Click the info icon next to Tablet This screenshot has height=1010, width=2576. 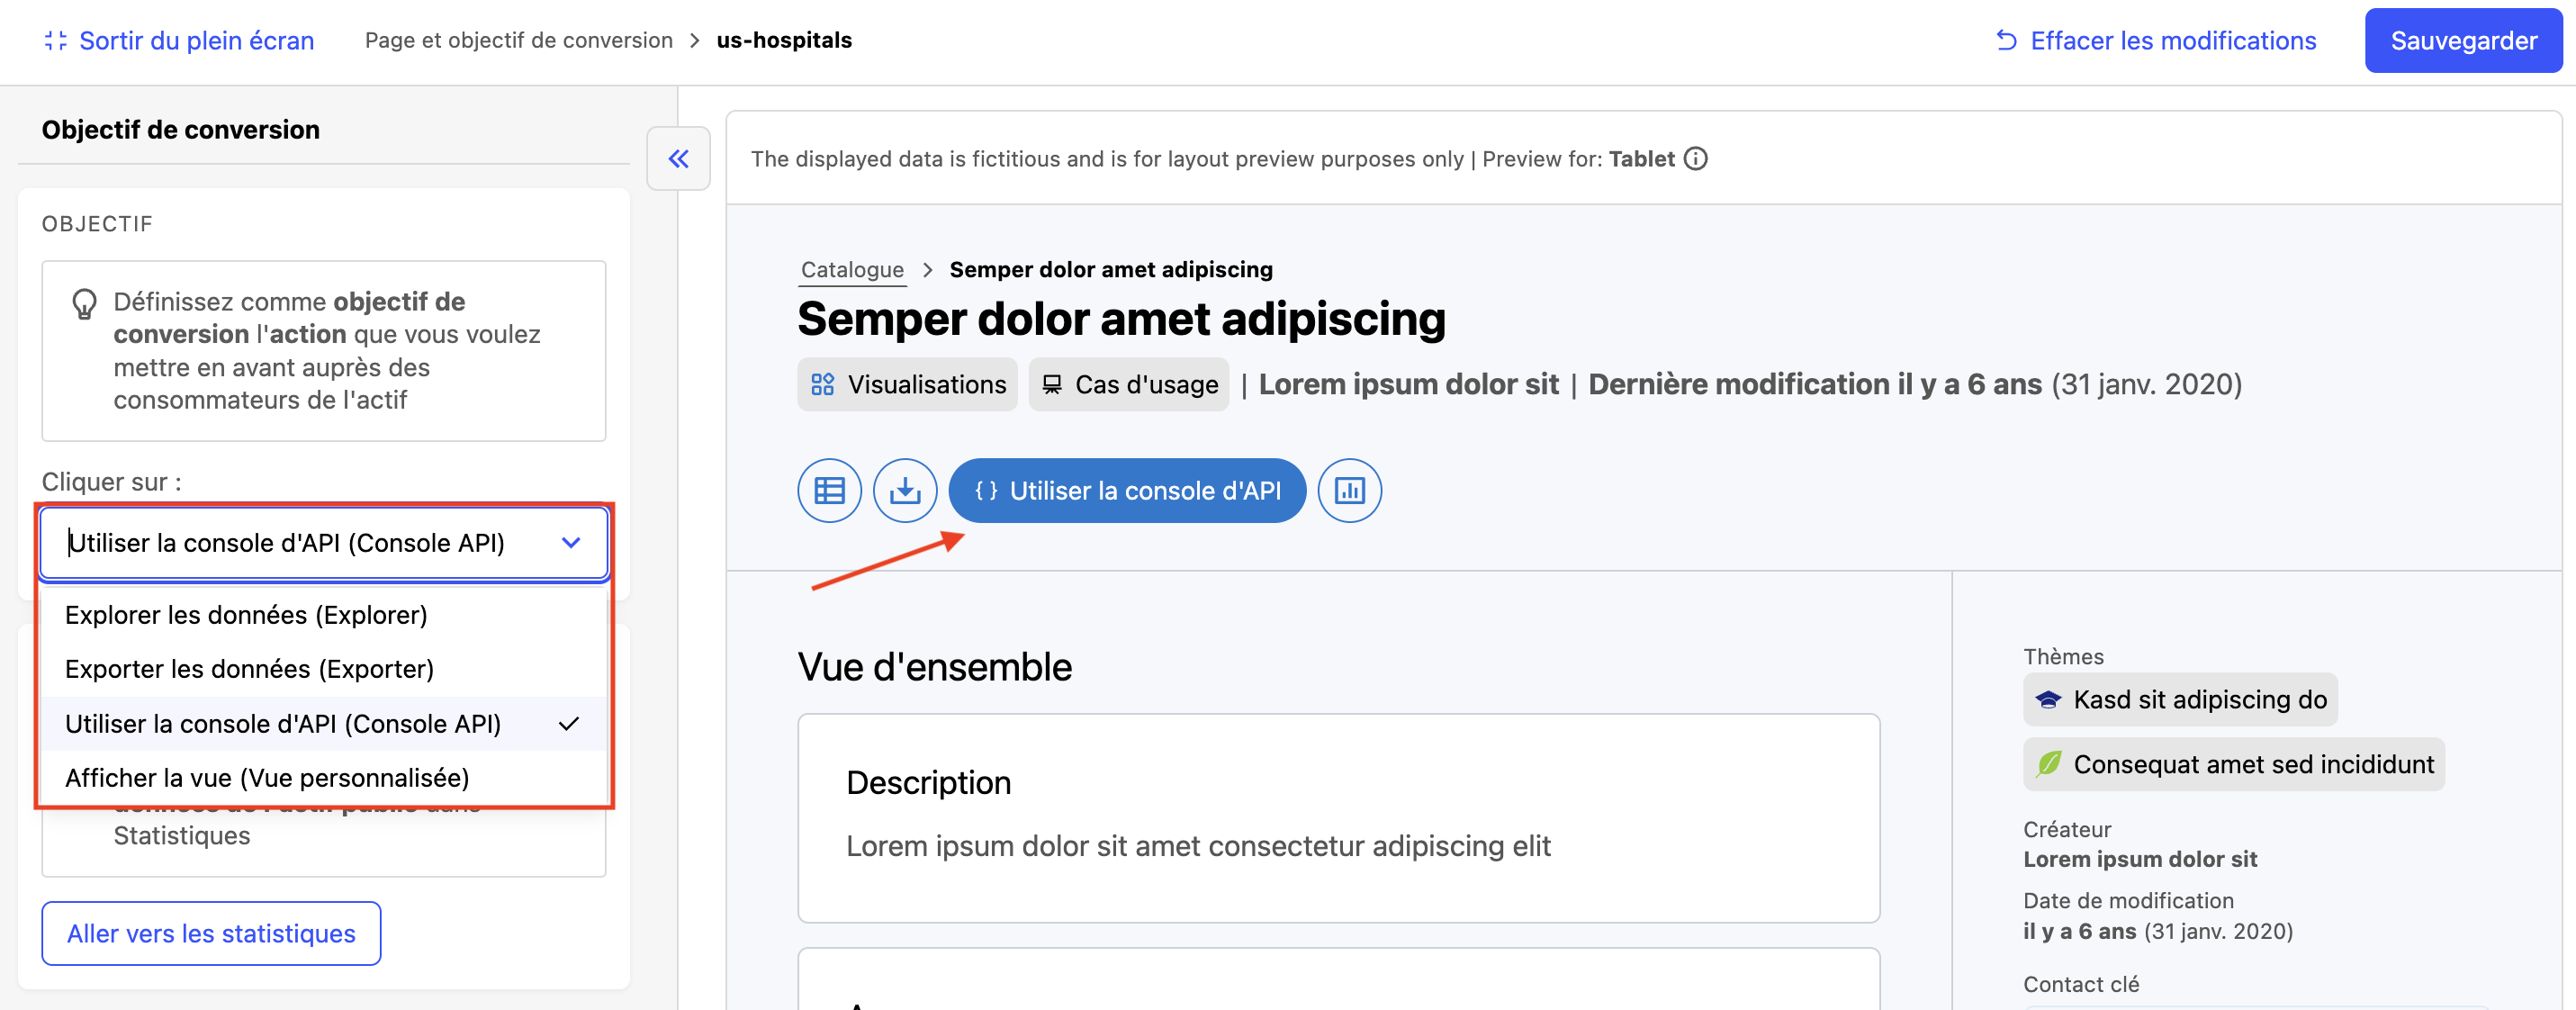point(1696,159)
